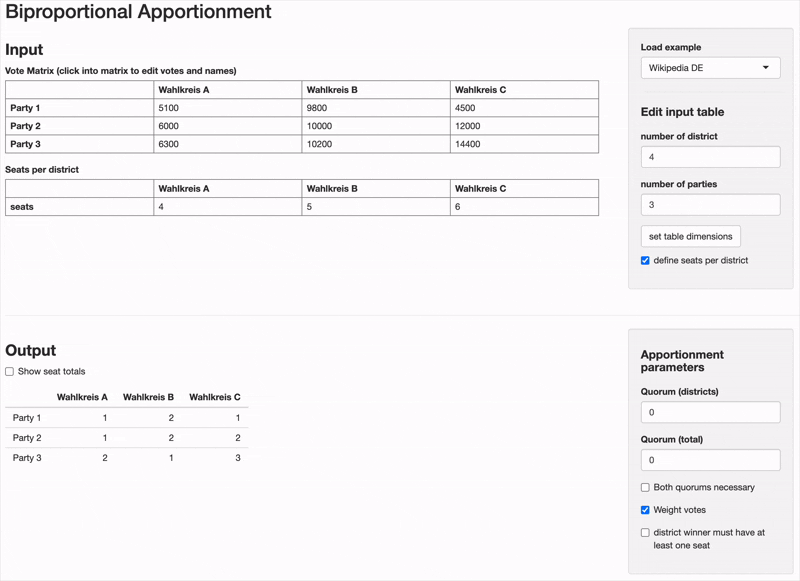Edit Wahlkreis B seats value 5
The image size is (800, 581).
point(375,207)
